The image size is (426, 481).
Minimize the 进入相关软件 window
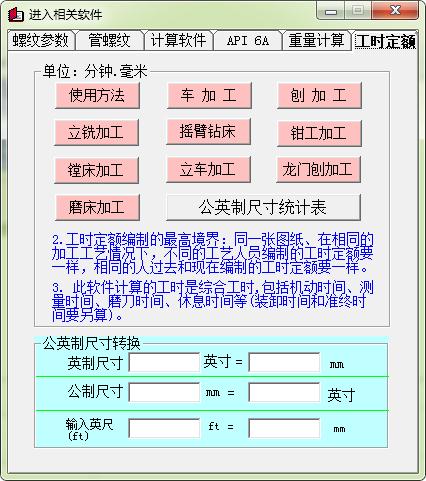(x=331, y=11)
